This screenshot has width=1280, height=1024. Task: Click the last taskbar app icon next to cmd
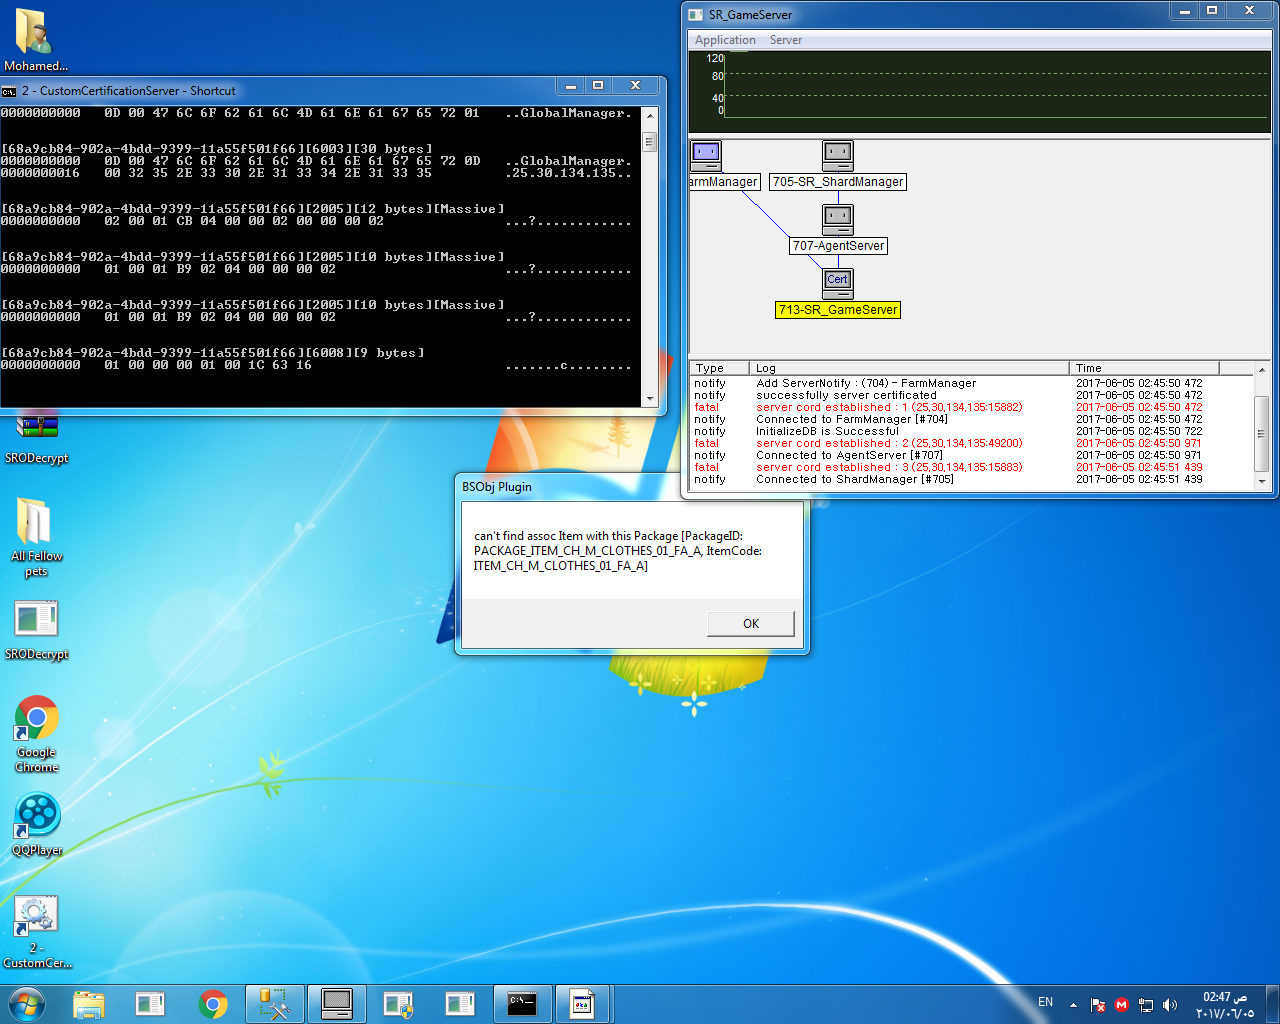(583, 1004)
